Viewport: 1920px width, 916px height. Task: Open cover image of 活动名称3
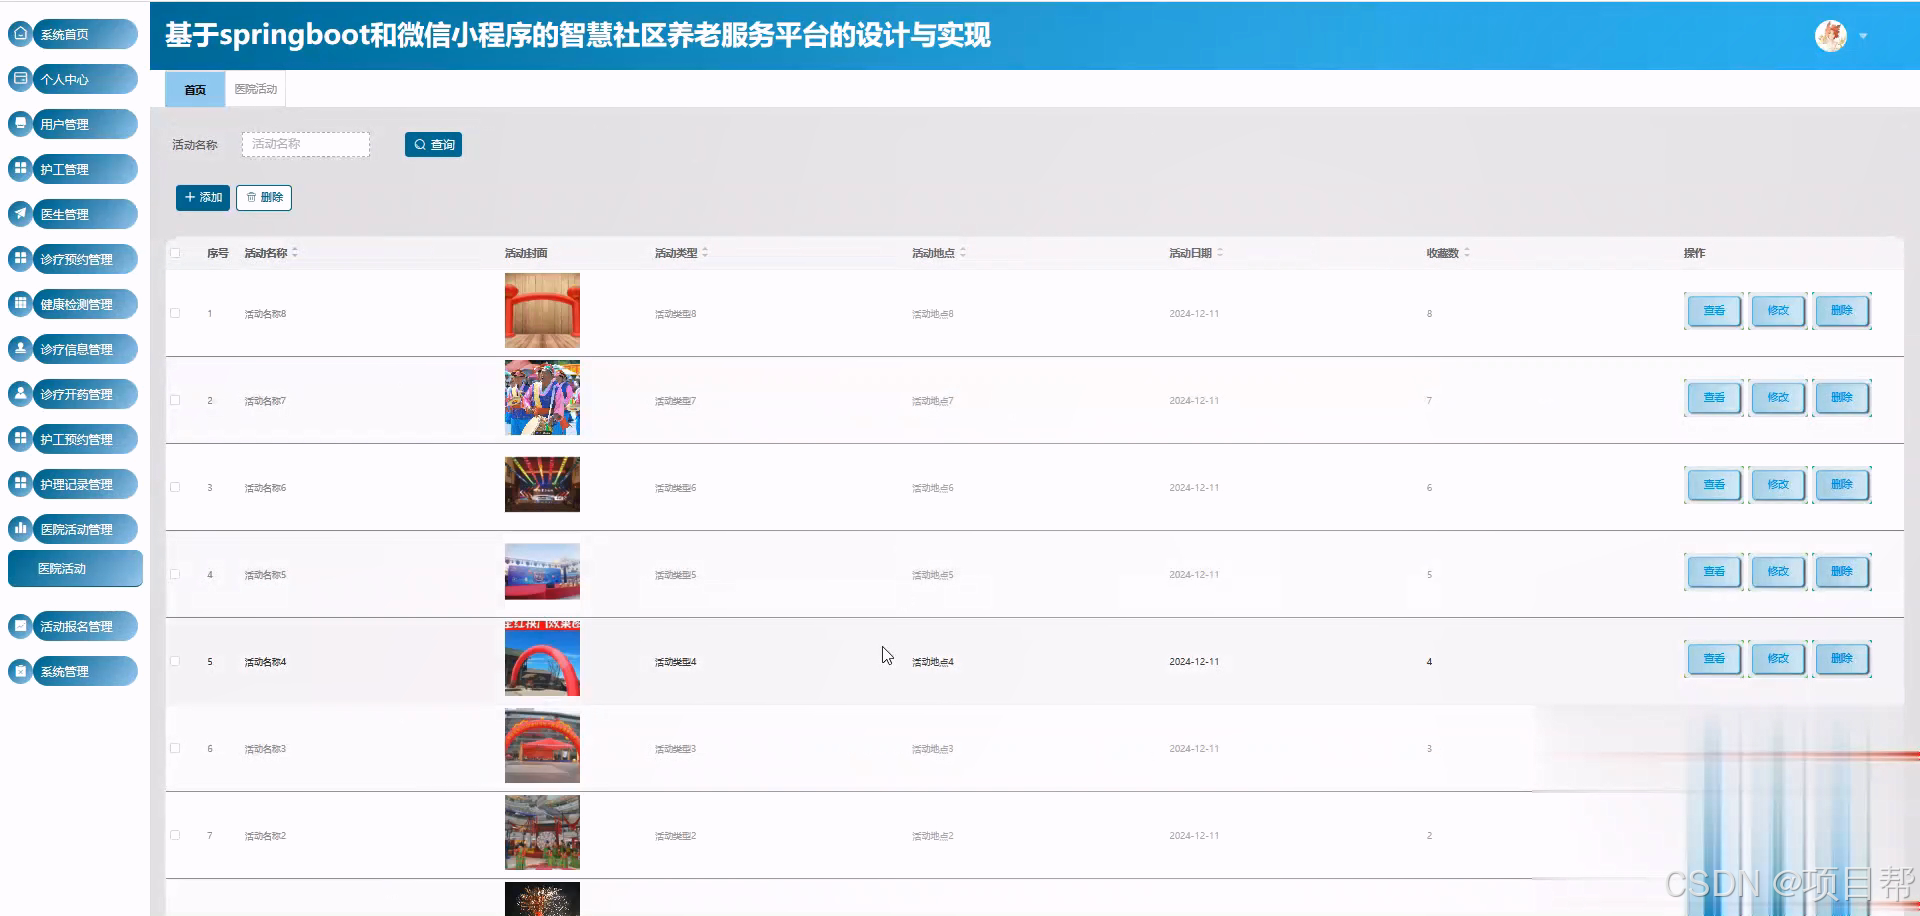542,746
